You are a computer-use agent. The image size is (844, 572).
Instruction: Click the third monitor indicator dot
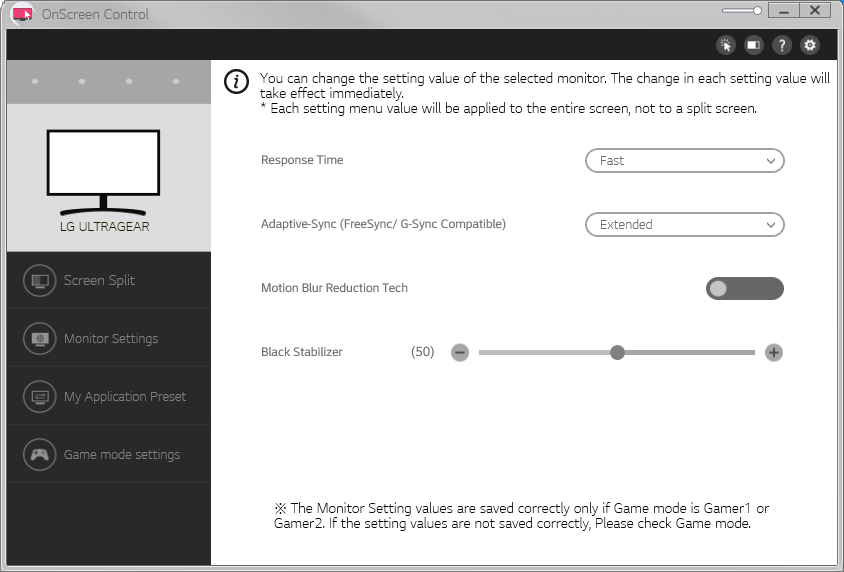coord(129,82)
